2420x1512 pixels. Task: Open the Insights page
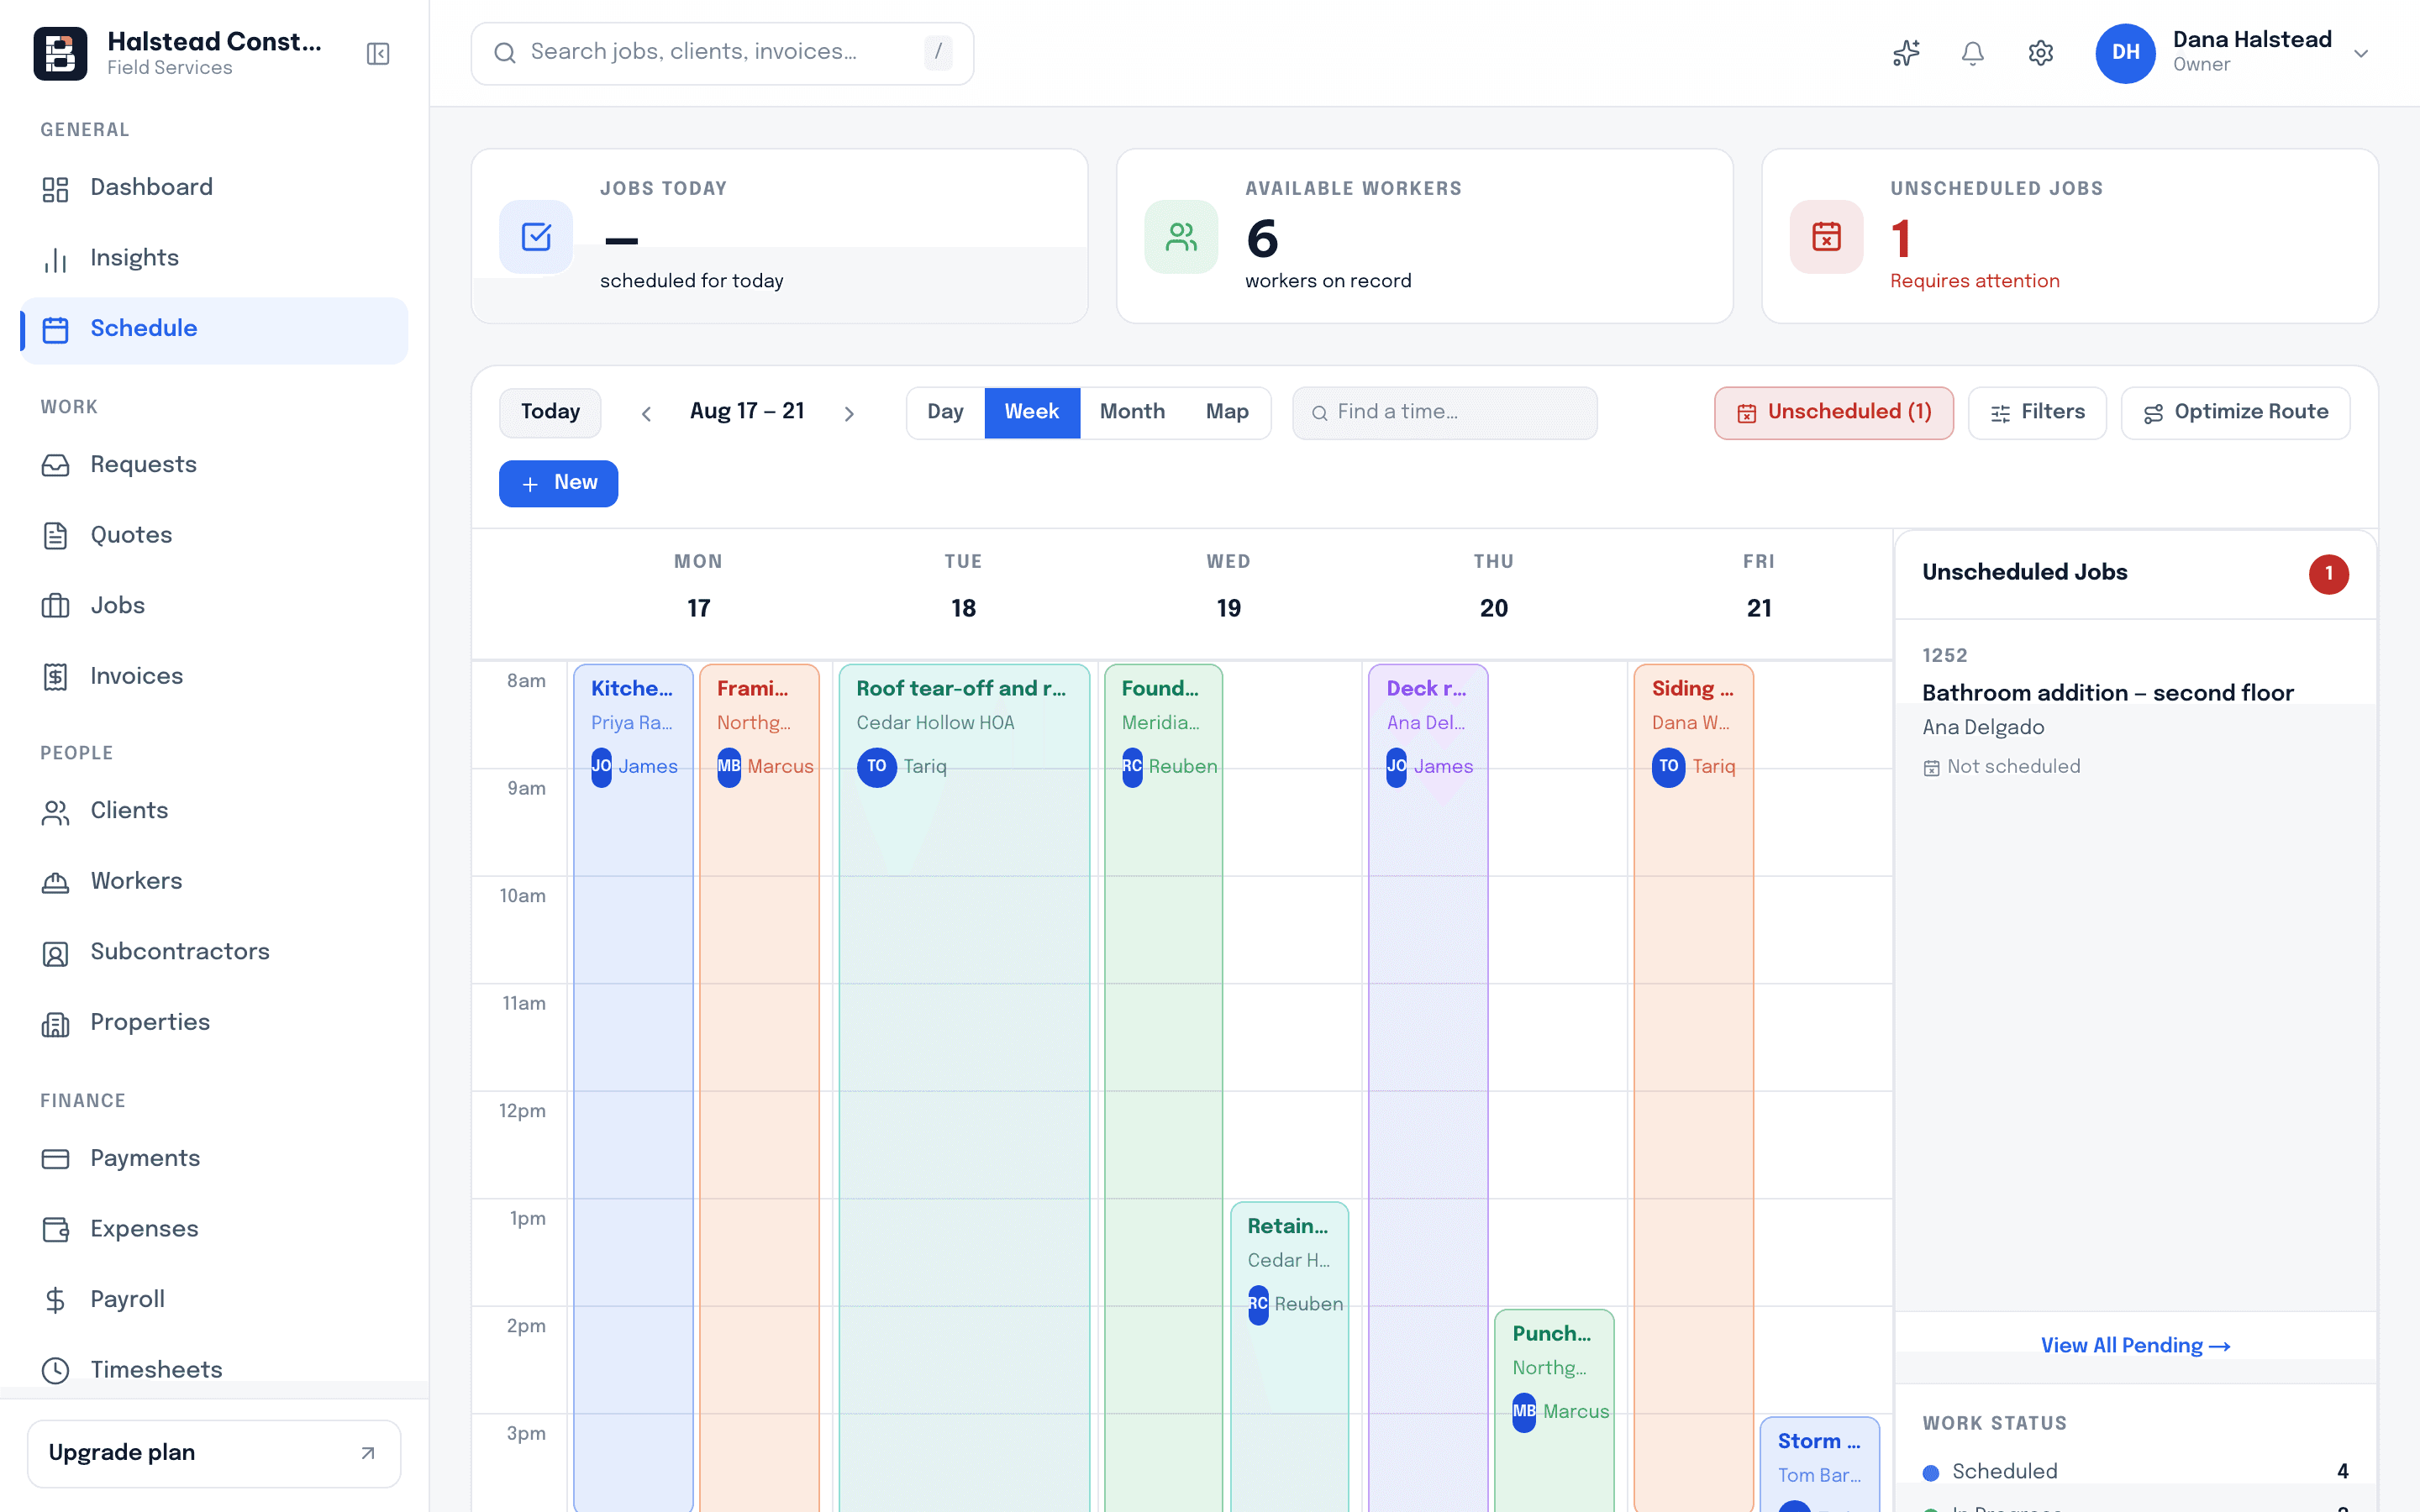point(214,259)
